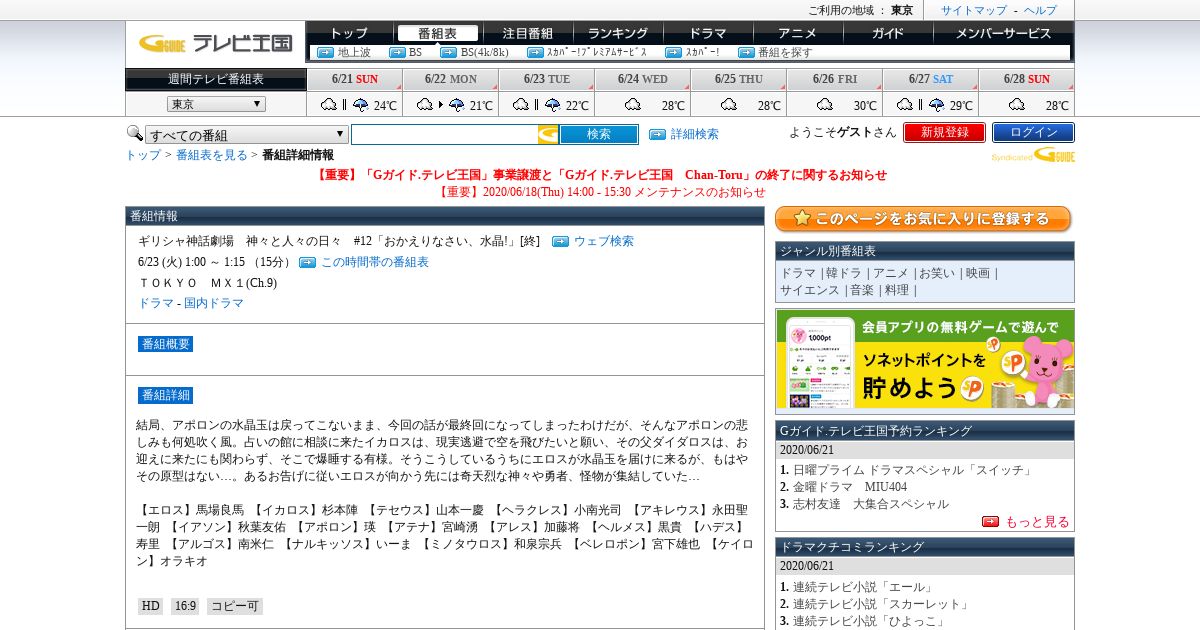
Task: Select the 6/22 MON date column
Action: point(451,79)
